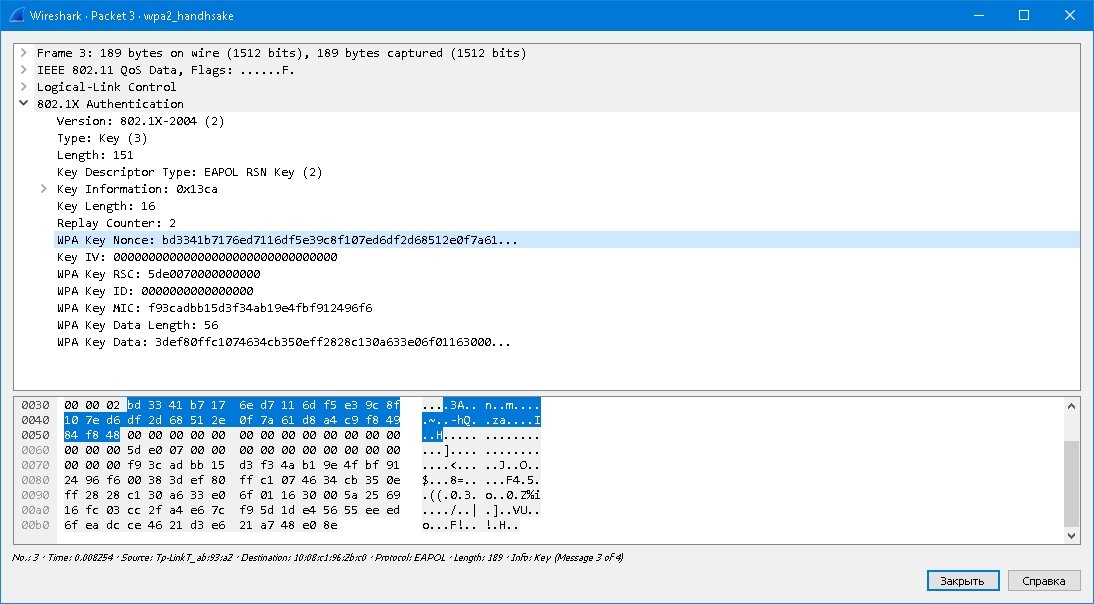Expand the Logical-Link Control row
This screenshot has height=604, width=1094.
tap(24, 86)
